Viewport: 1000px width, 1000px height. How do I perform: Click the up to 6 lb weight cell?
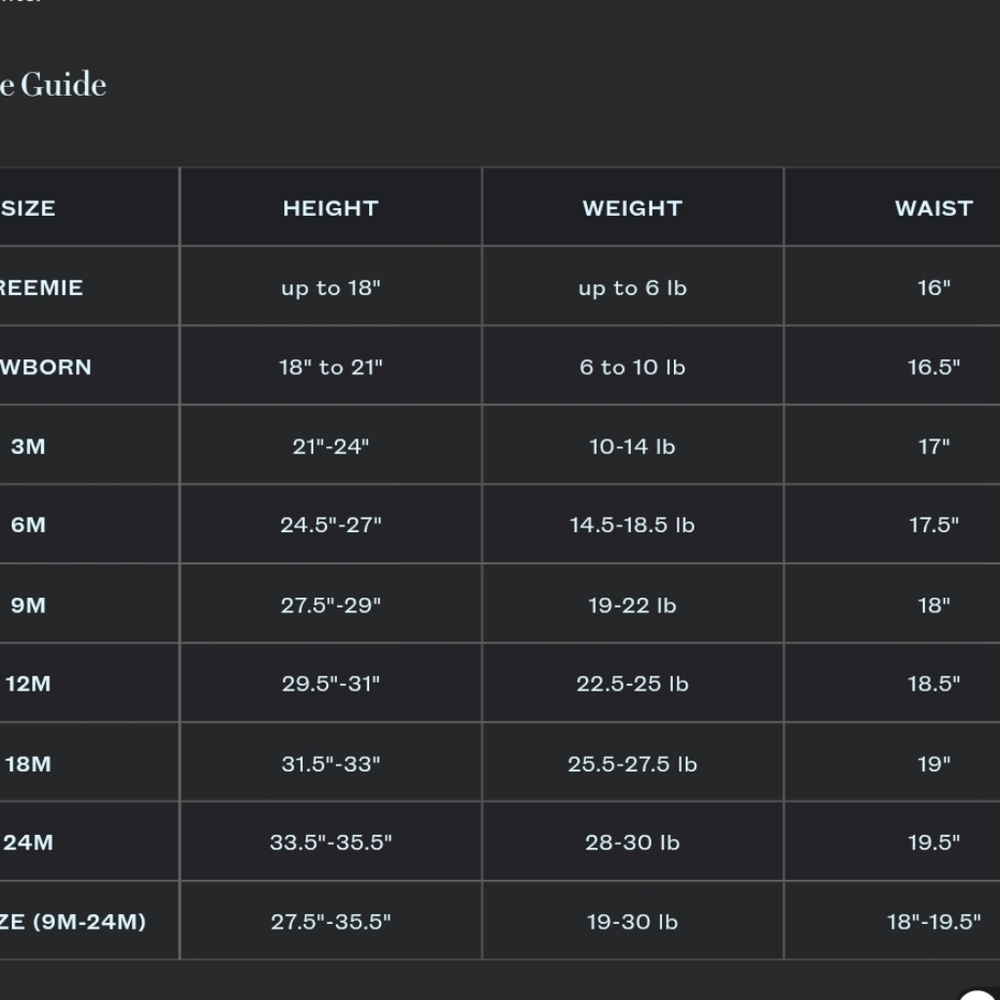pyautogui.click(x=632, y=288)
